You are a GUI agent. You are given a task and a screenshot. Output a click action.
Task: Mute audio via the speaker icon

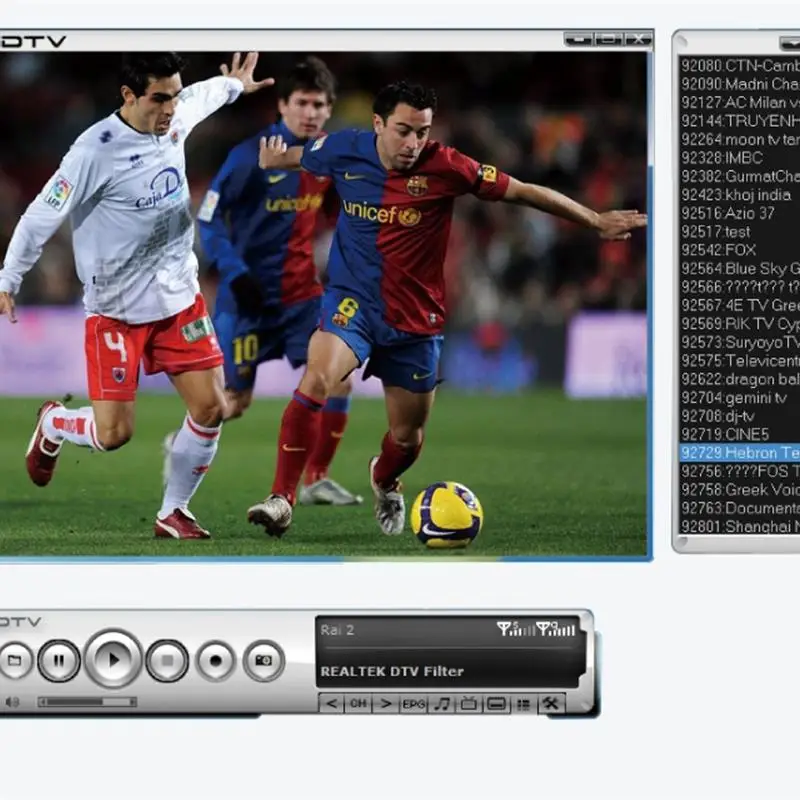click(x=12, y=703)
